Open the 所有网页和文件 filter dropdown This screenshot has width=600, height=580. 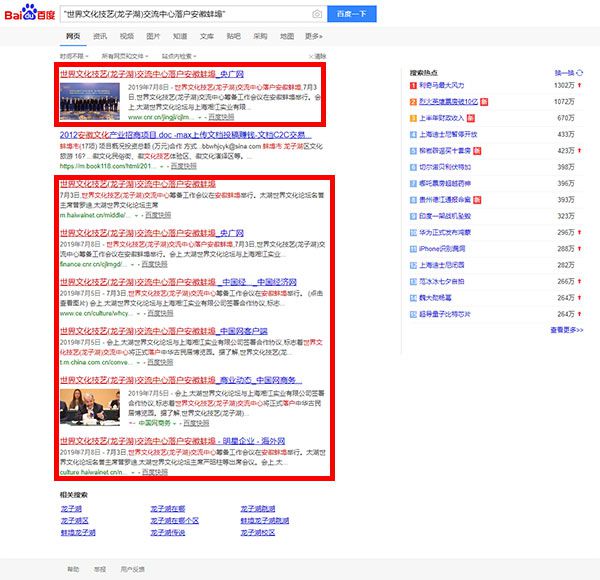pos(125,56)
